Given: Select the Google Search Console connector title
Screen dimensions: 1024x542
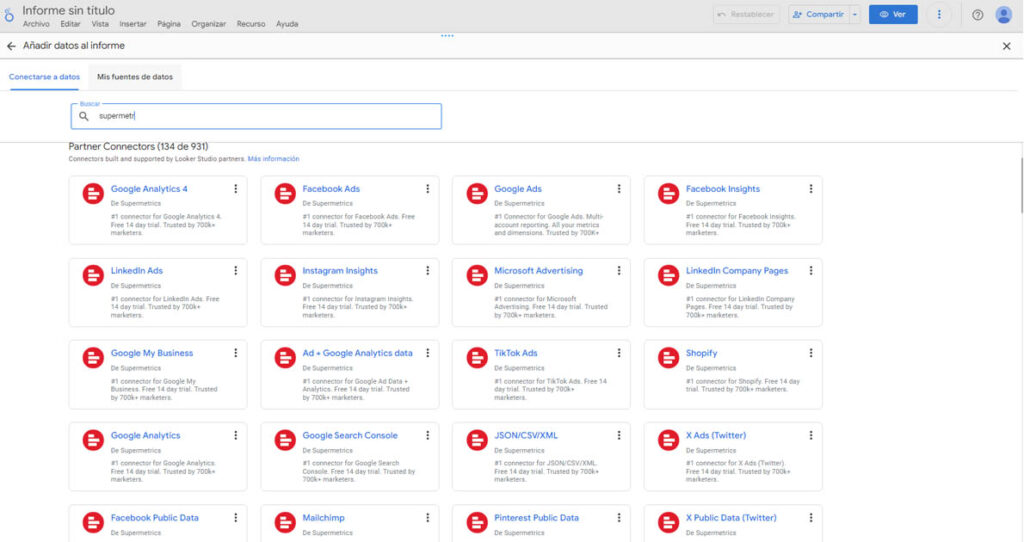Looking at the screenshot, I should click(350, 435).
